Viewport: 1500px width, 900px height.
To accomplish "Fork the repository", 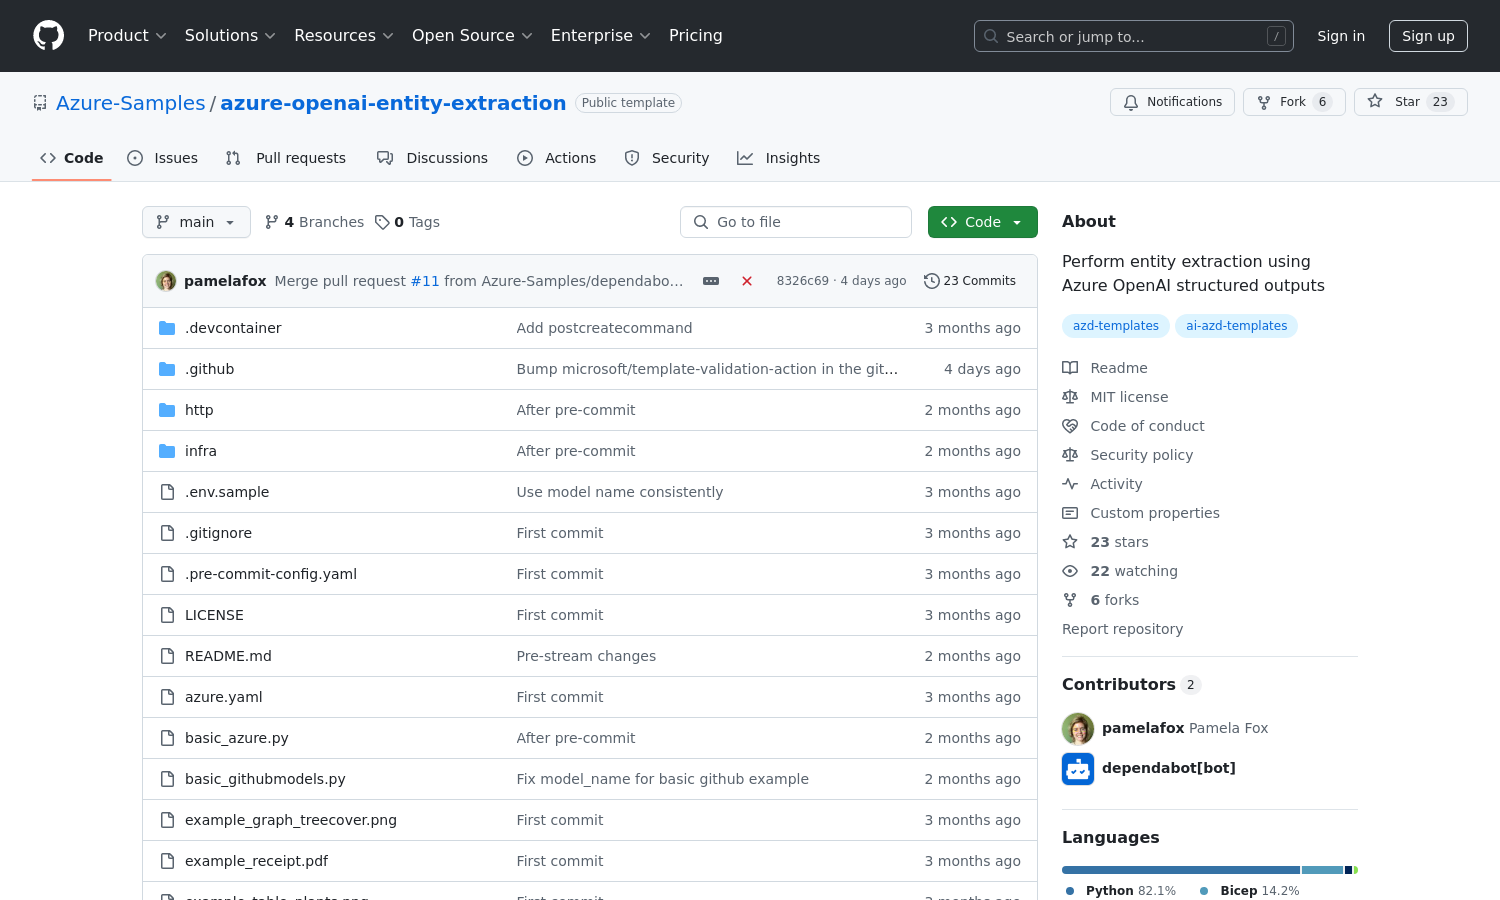I will (x=1293, y=101).
